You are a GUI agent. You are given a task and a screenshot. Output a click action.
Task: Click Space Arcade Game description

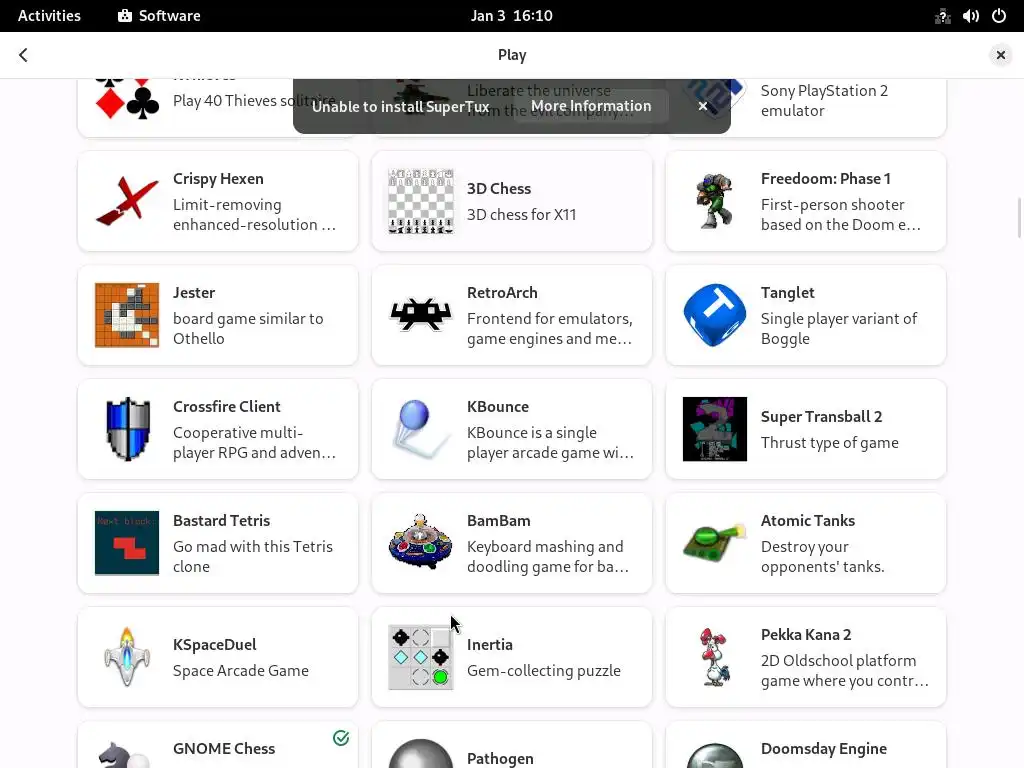pyautogui.click(x=240, y=671)
